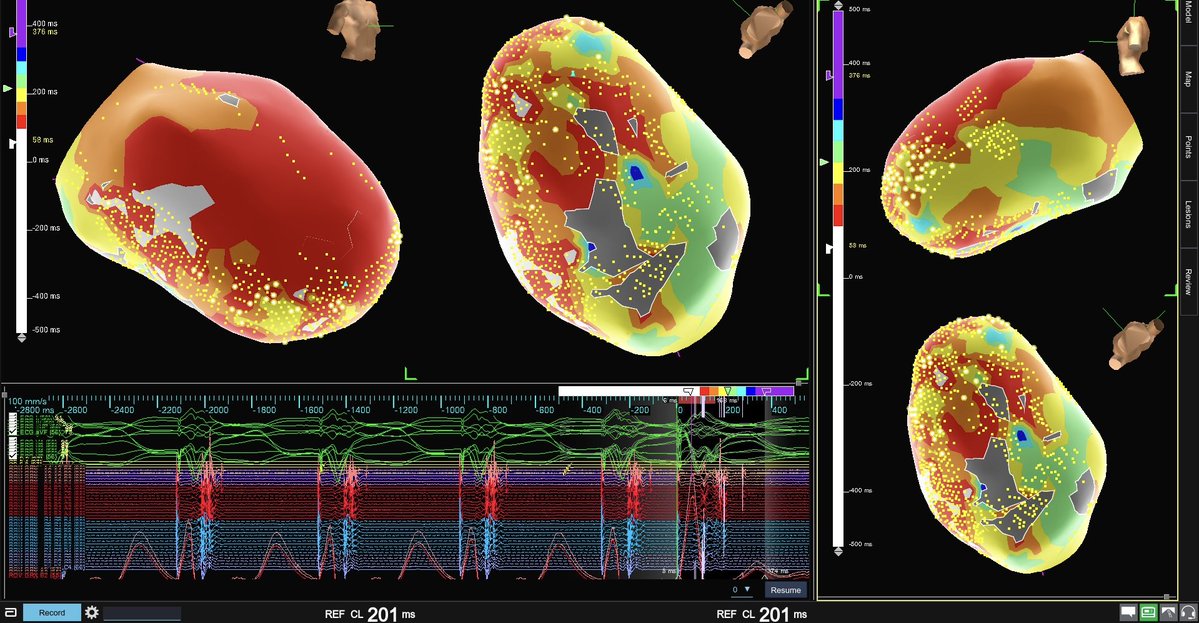Click the -1000 tick on waveform time ruler
Screen dimensions: 1199x623
click(453, 410)
